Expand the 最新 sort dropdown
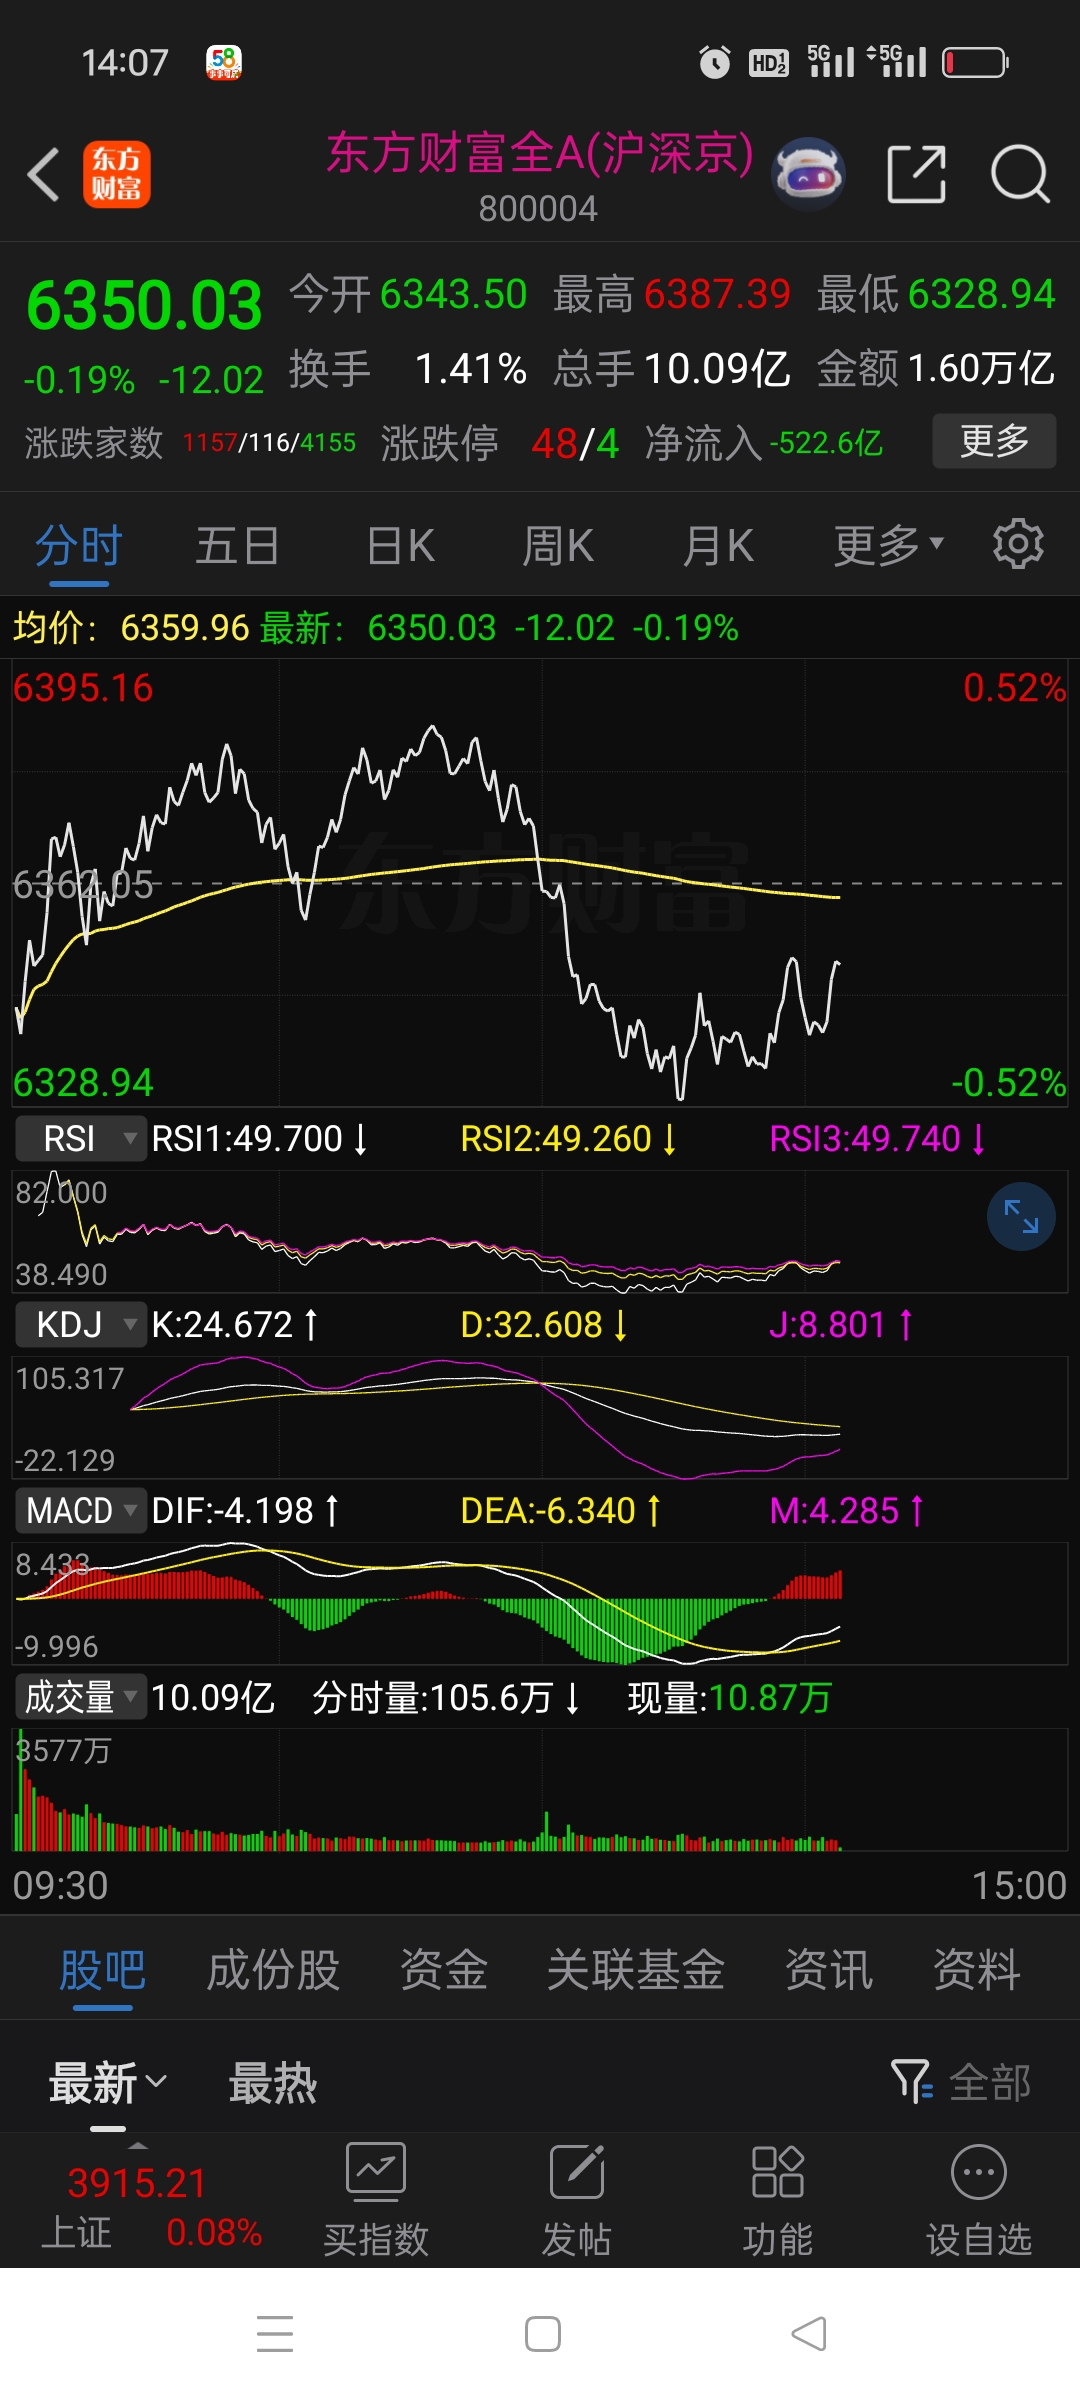The height and width of the screenshot is (2400, 1080). point(108,2083)
